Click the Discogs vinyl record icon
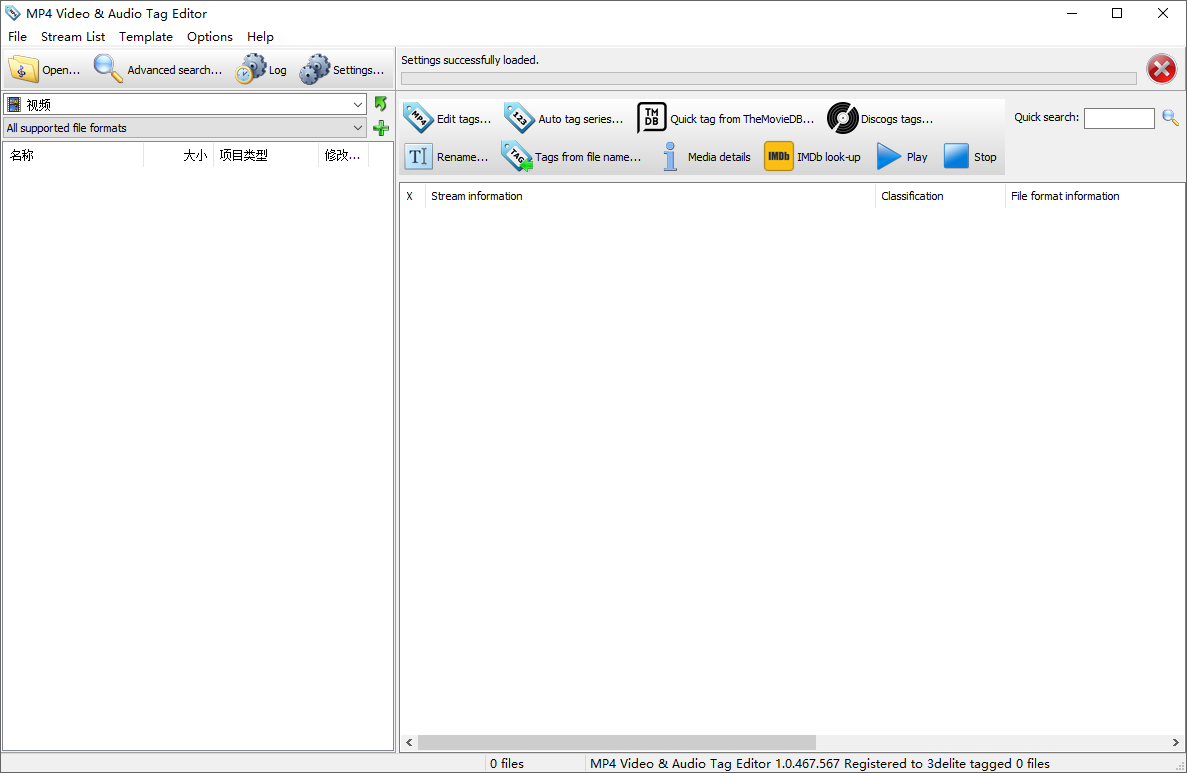The width and height of the screenshot is (1187, 773). point(842,118)
